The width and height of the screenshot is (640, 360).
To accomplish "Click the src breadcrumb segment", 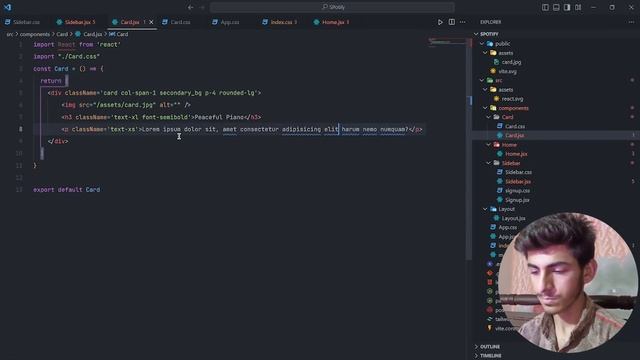I will [9, 34].
